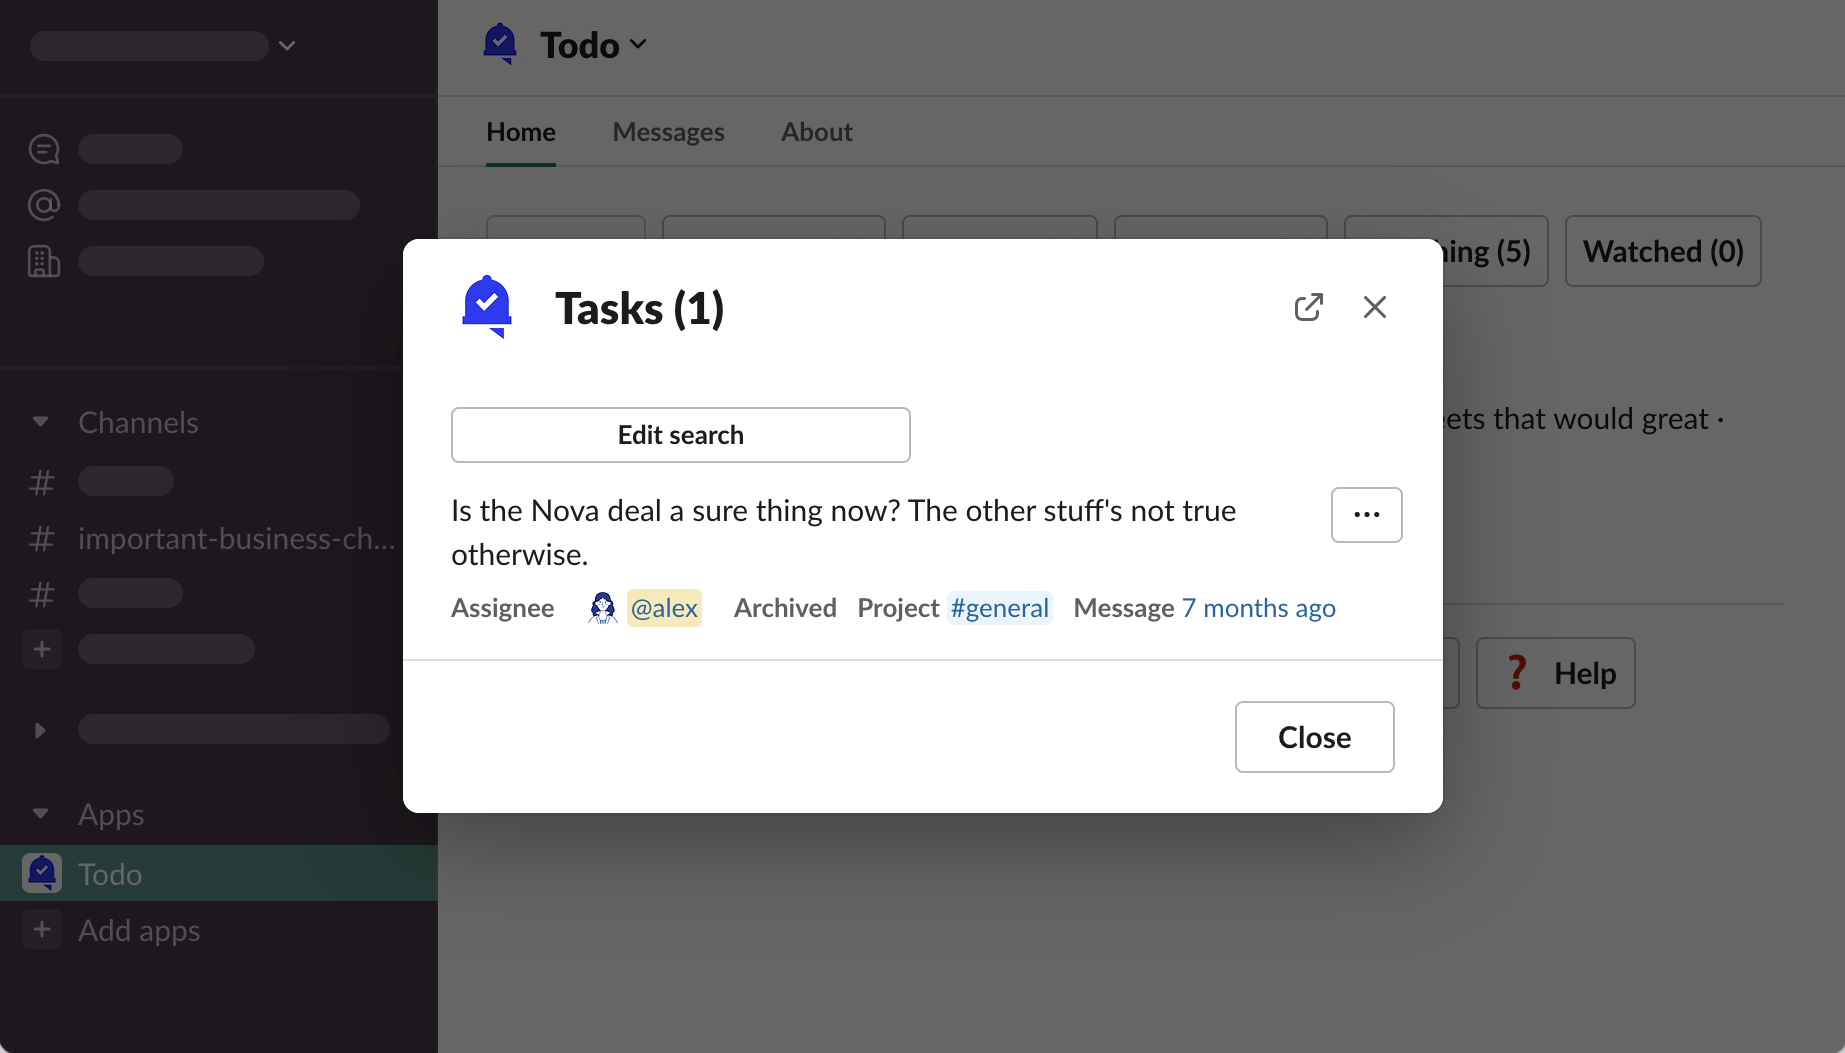
Task: Click the Todo app icon in sidebar
Action: 42,873
